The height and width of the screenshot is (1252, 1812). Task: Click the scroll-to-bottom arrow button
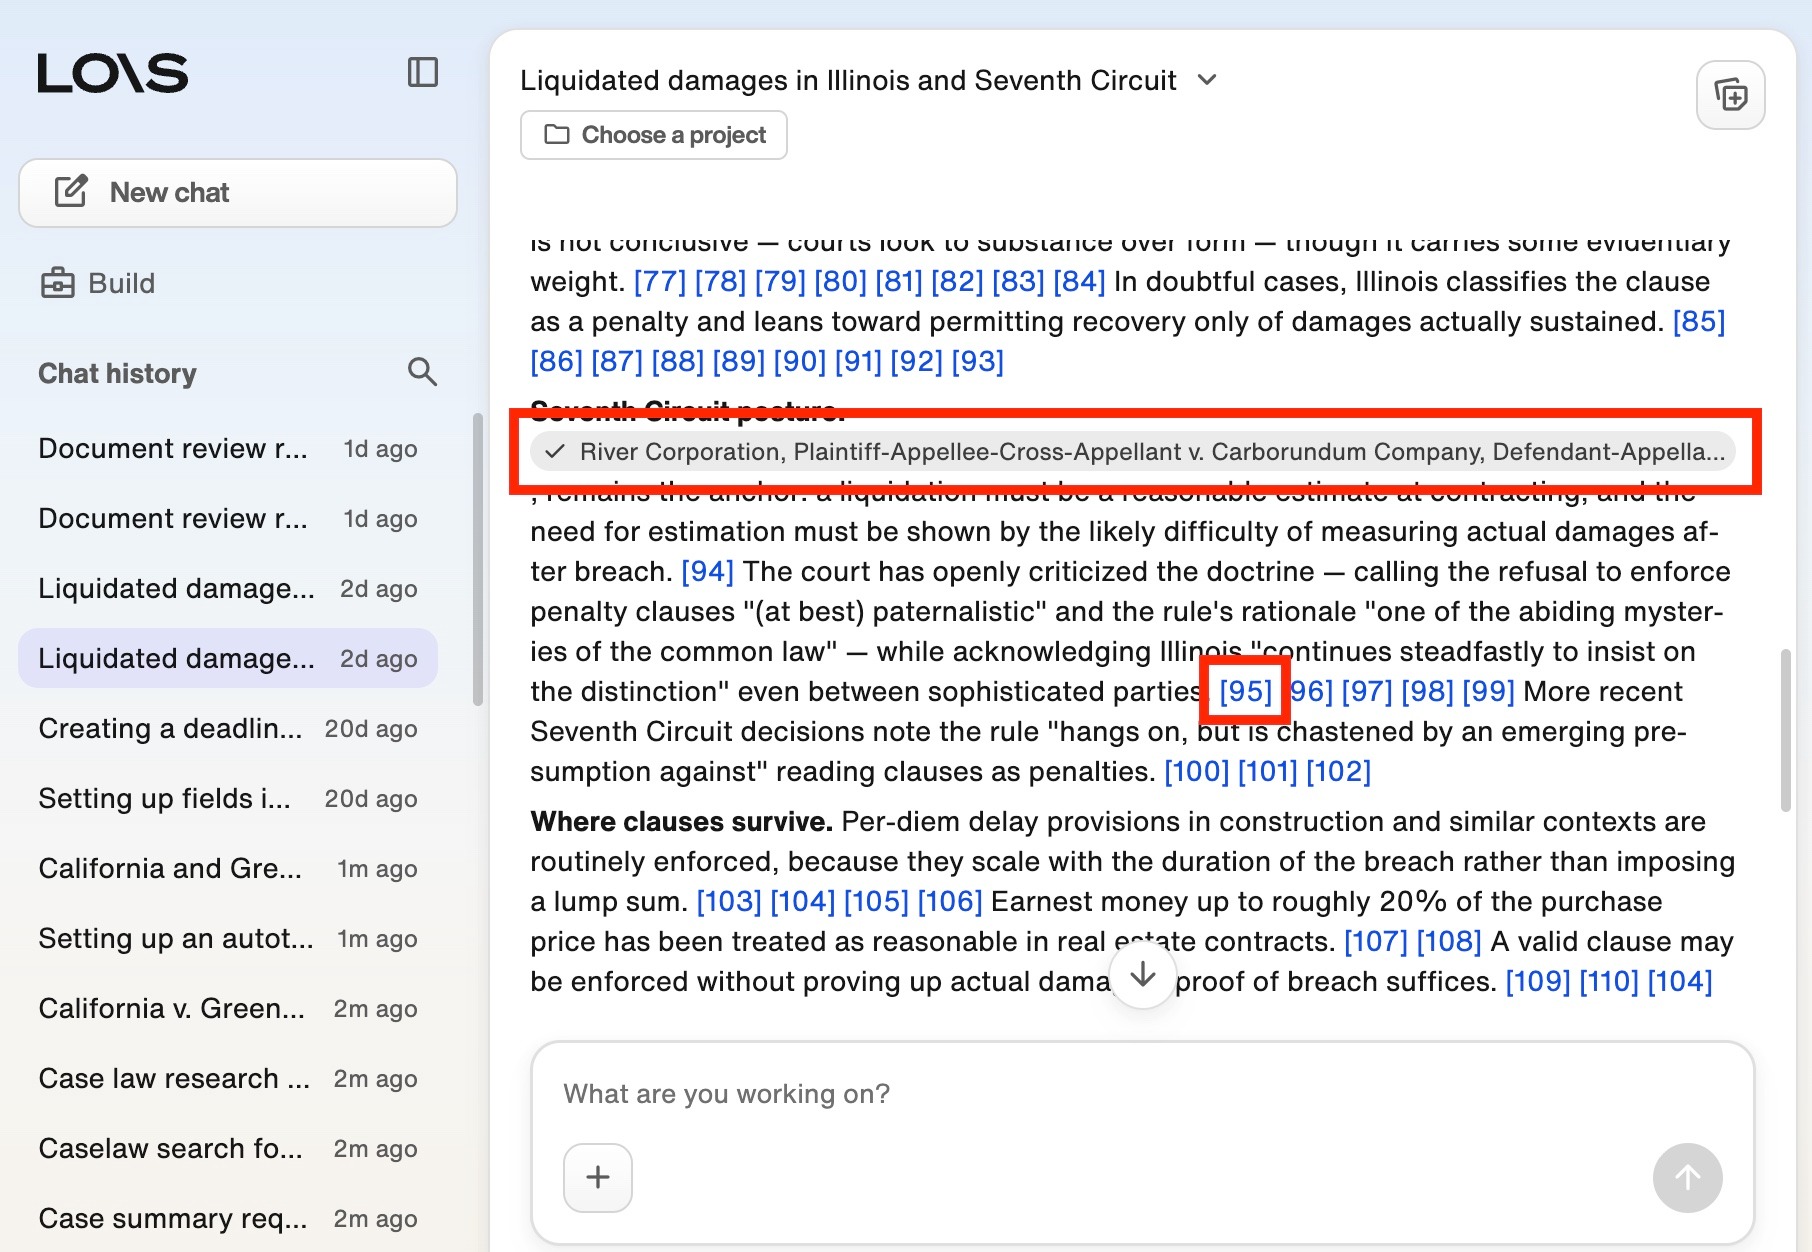point(1142,975)
